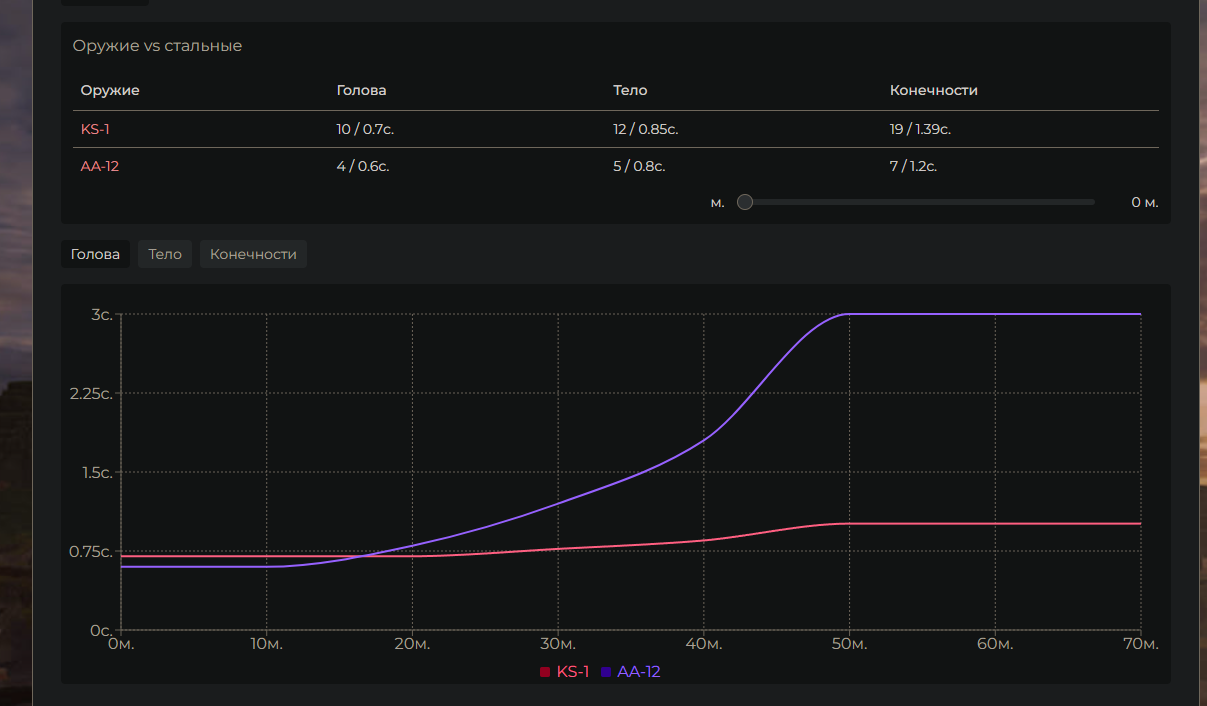Switch to the Конечности chart tab

(x=253, y=254)
